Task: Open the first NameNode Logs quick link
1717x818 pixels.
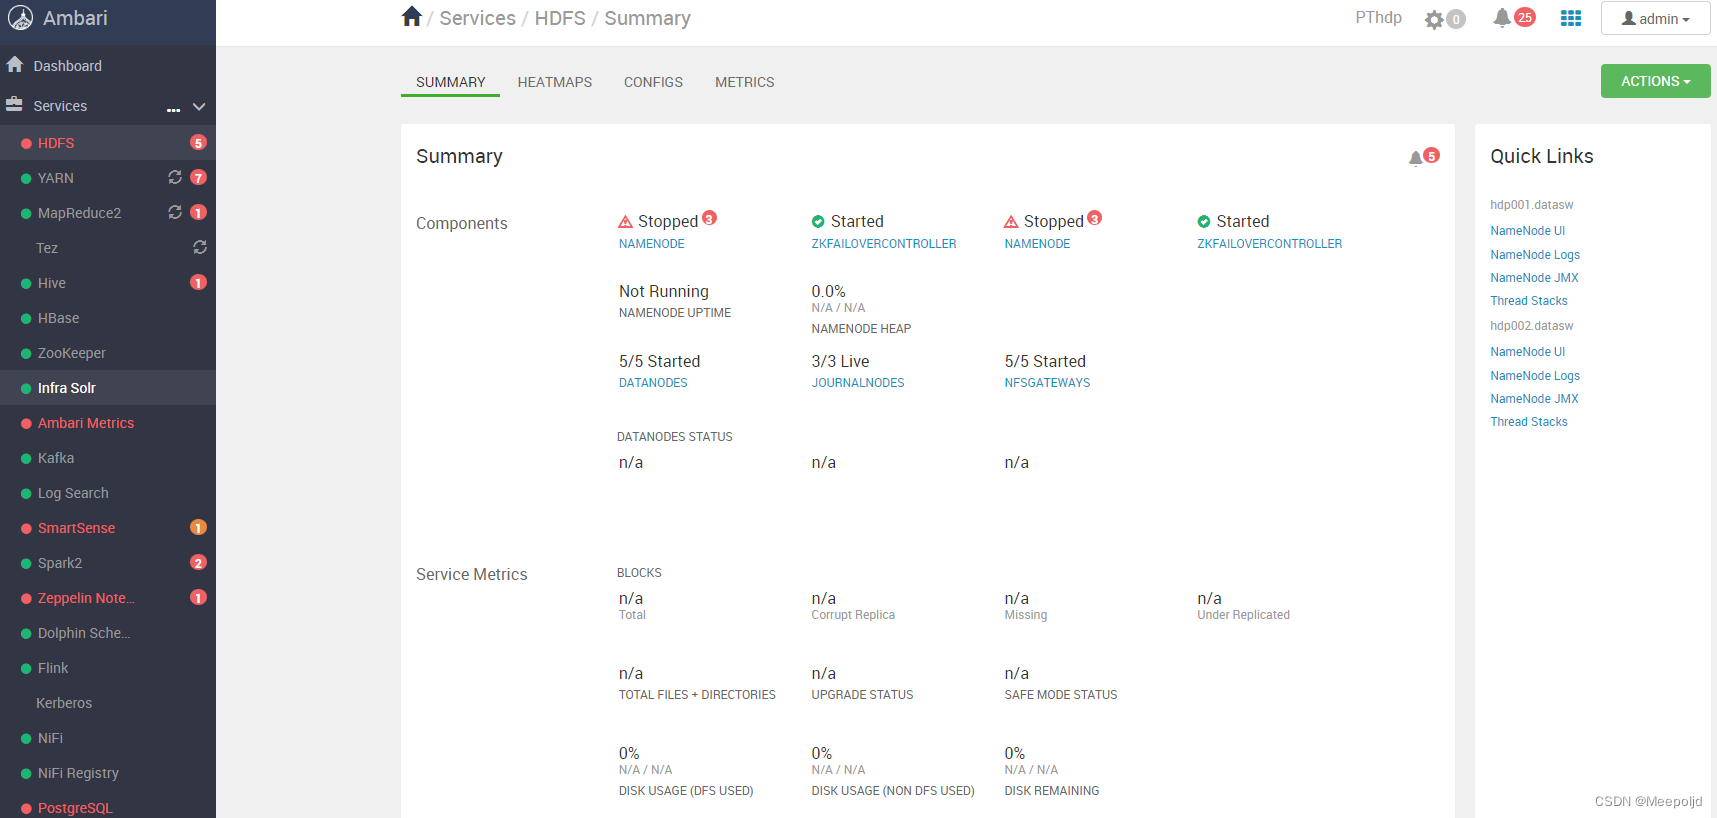Action: click(x=1534, y=255)
